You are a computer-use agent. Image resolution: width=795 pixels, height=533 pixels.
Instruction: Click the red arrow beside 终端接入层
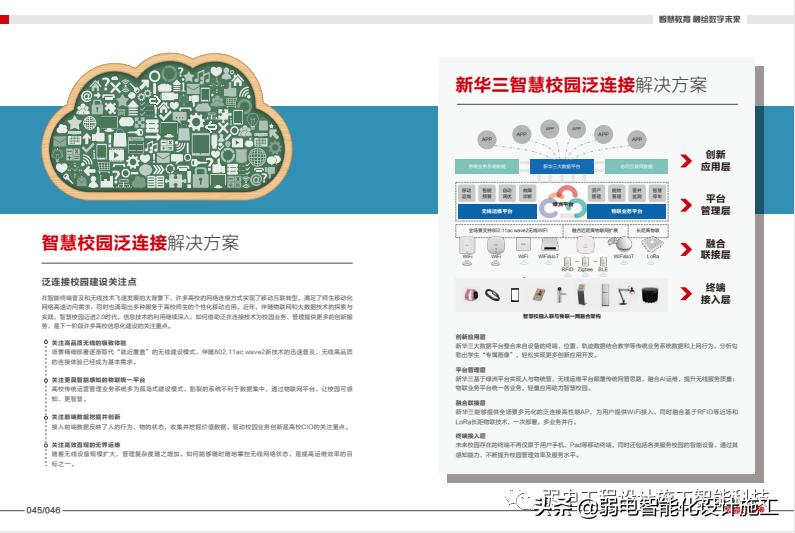[686, 293]
